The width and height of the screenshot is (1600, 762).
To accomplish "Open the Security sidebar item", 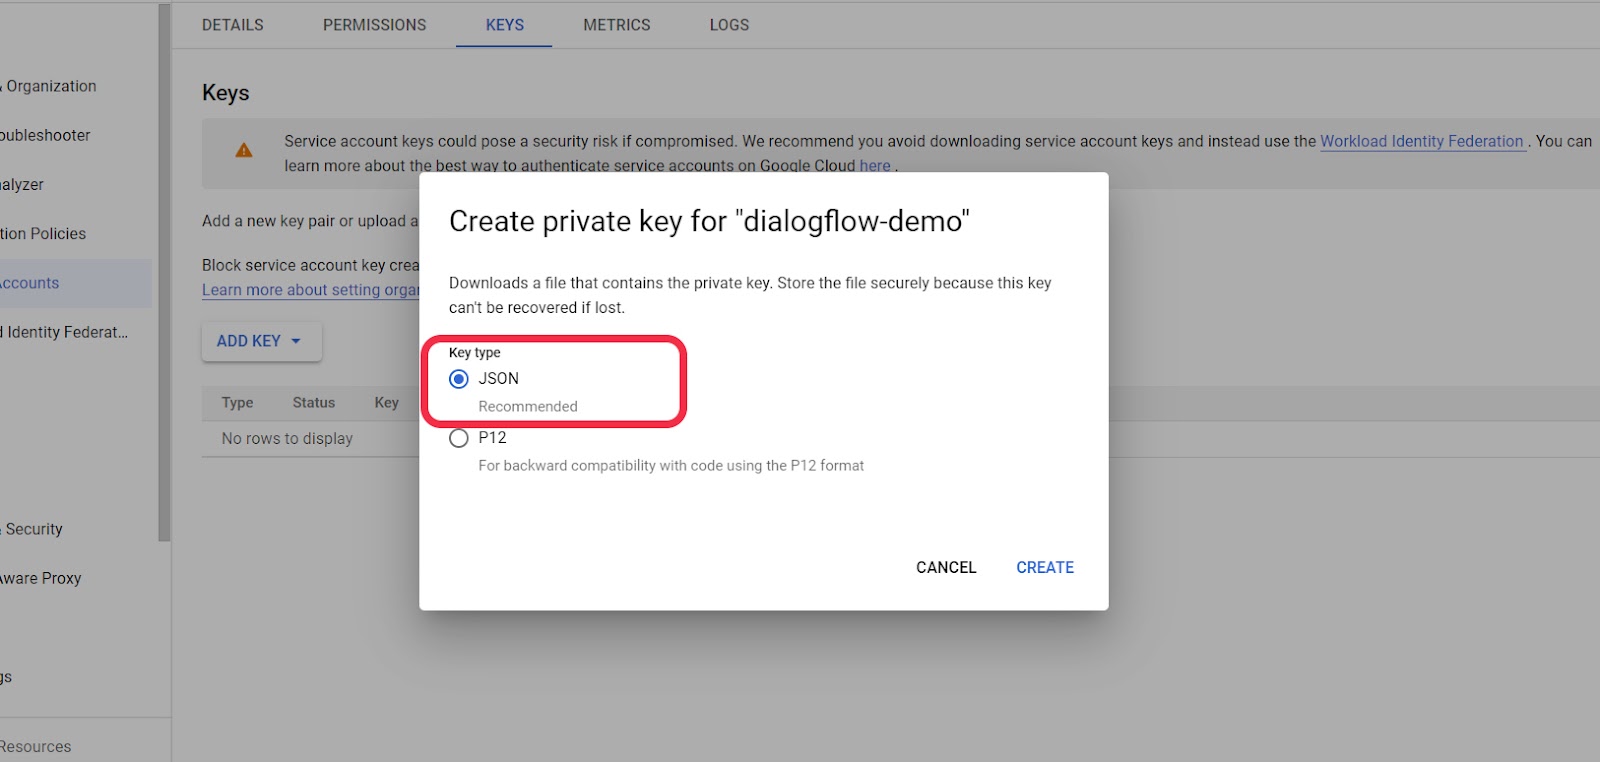I will pos(33,529).
